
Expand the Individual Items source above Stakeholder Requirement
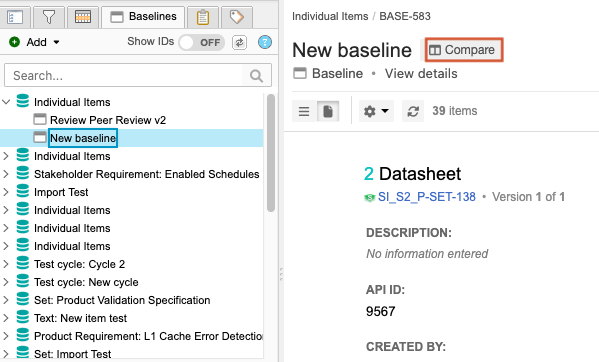[6, 156]
